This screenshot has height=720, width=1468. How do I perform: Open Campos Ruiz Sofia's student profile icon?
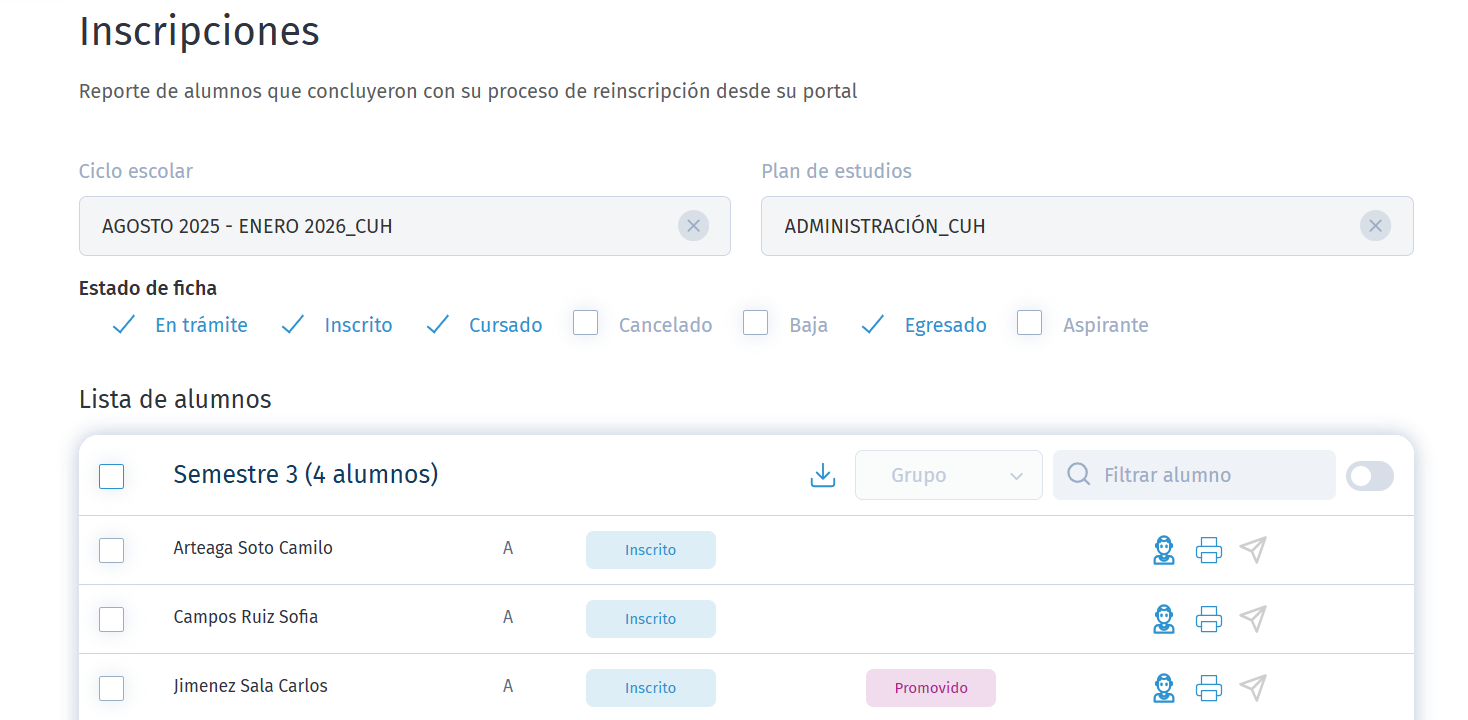click(1164, 619)
